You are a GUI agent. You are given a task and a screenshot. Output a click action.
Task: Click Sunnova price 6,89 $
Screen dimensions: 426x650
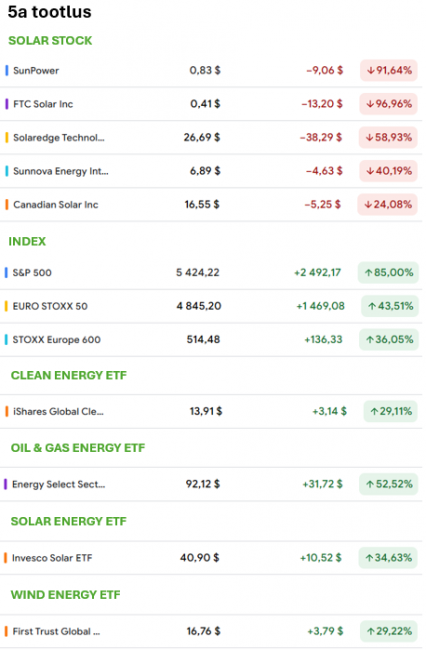pyautogui.click(x=205, y=171)
